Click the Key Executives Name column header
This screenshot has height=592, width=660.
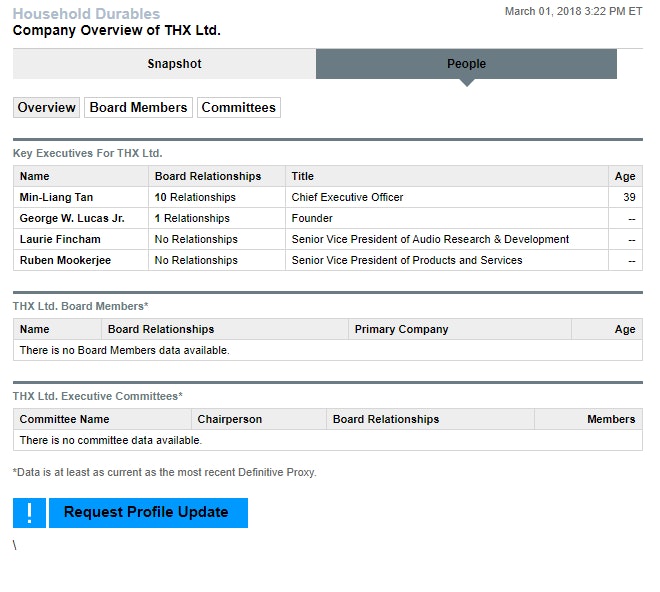pyautogui.click(x=35, y=177)
